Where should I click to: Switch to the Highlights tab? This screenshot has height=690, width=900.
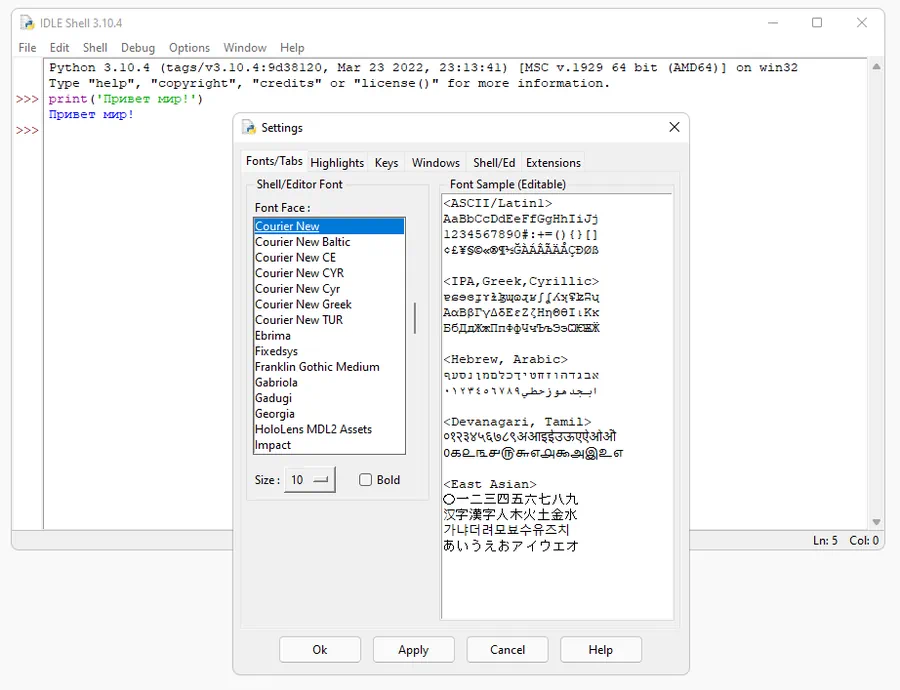coord(337,162)
